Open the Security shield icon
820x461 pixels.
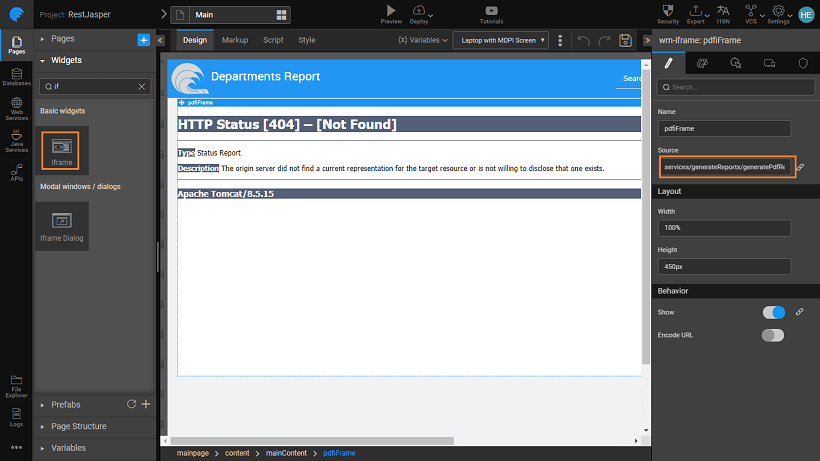pos(668,10)
